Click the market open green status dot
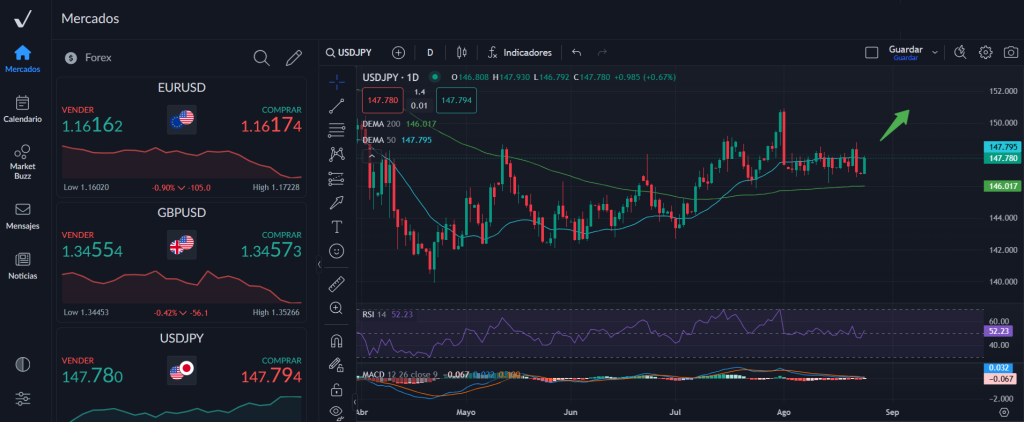The height and width of the screenshot is (422, 1024). tap(436, 77)
